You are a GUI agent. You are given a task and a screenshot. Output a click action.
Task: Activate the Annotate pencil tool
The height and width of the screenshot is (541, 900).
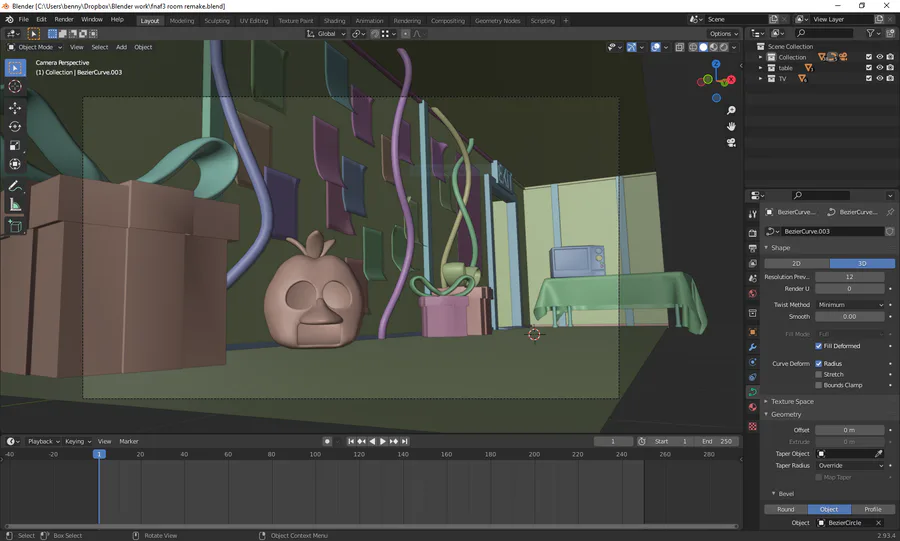tap(15, 186)
